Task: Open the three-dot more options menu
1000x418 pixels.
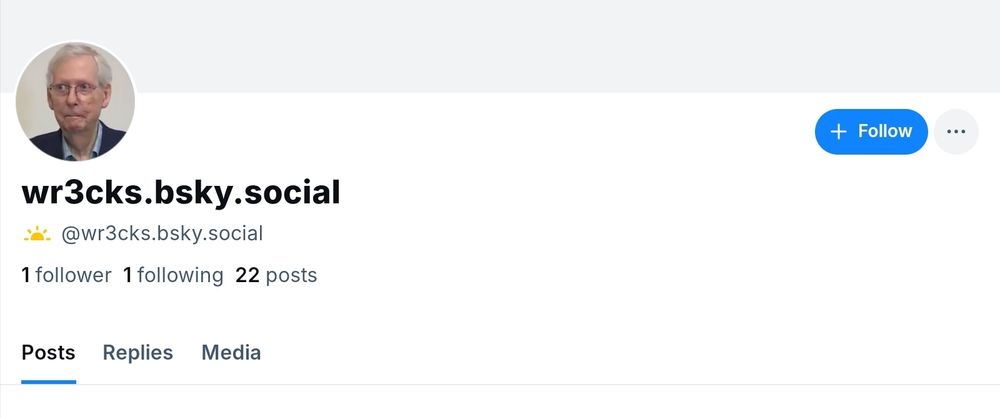Action: pos(956,132)
